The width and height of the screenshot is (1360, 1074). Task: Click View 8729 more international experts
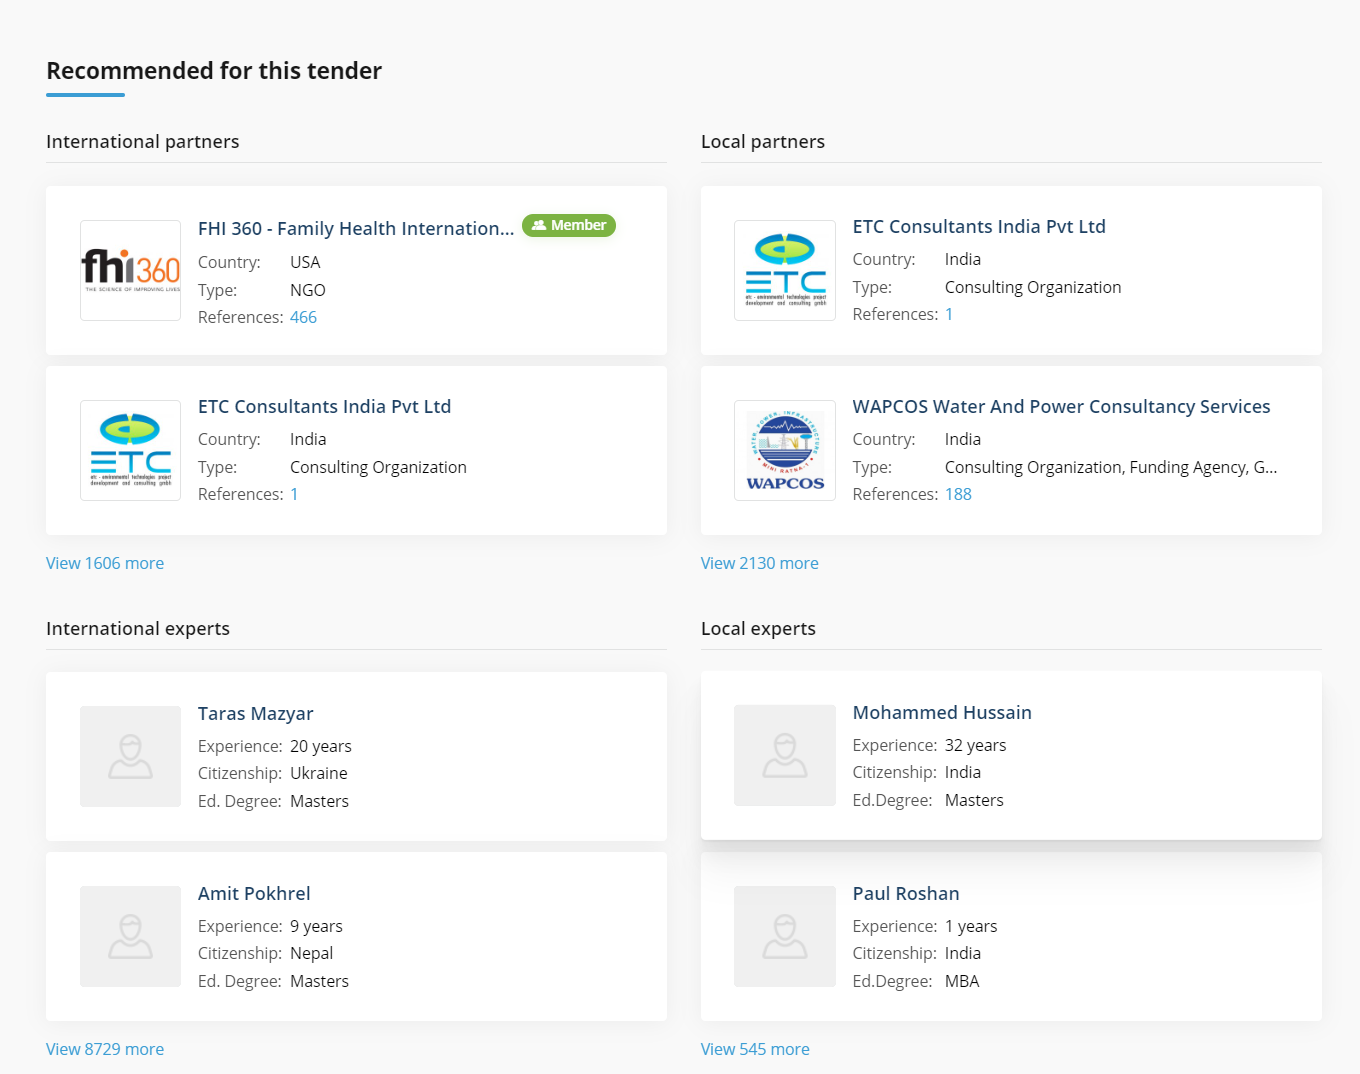pyautogui.click(x=105, y=1049)
